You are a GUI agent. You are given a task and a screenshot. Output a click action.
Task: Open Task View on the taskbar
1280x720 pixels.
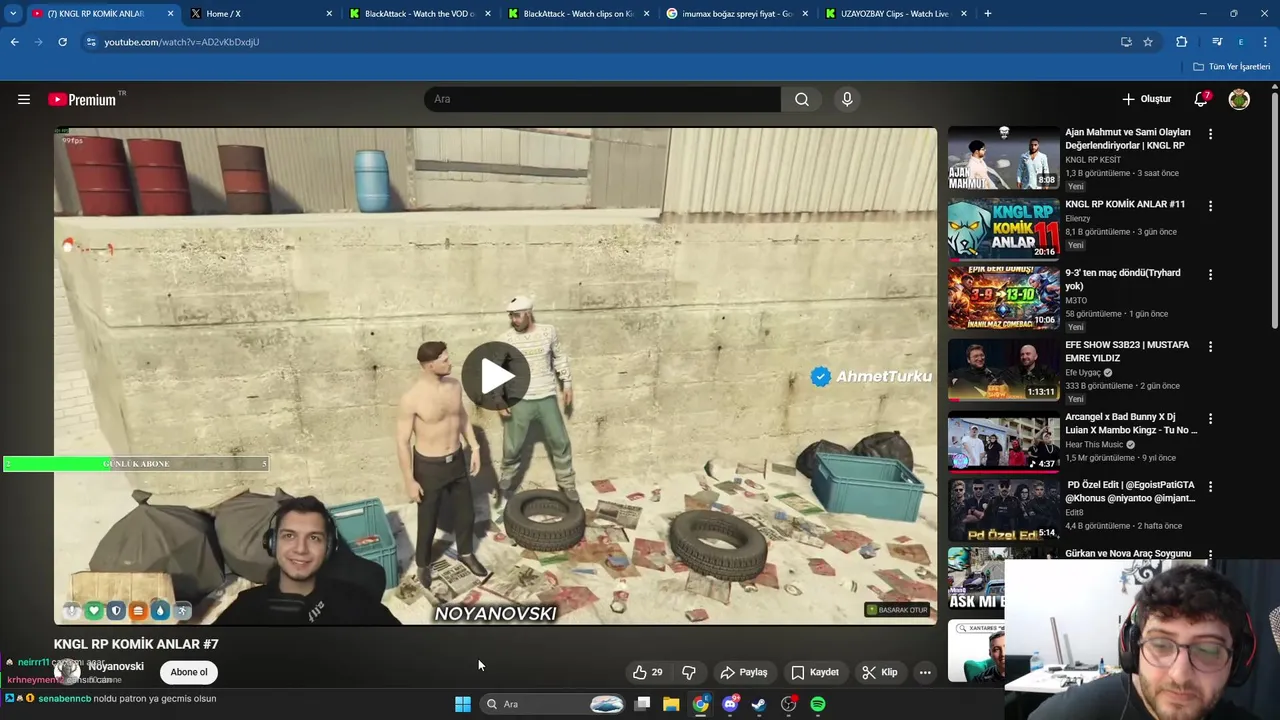point(643,704)
